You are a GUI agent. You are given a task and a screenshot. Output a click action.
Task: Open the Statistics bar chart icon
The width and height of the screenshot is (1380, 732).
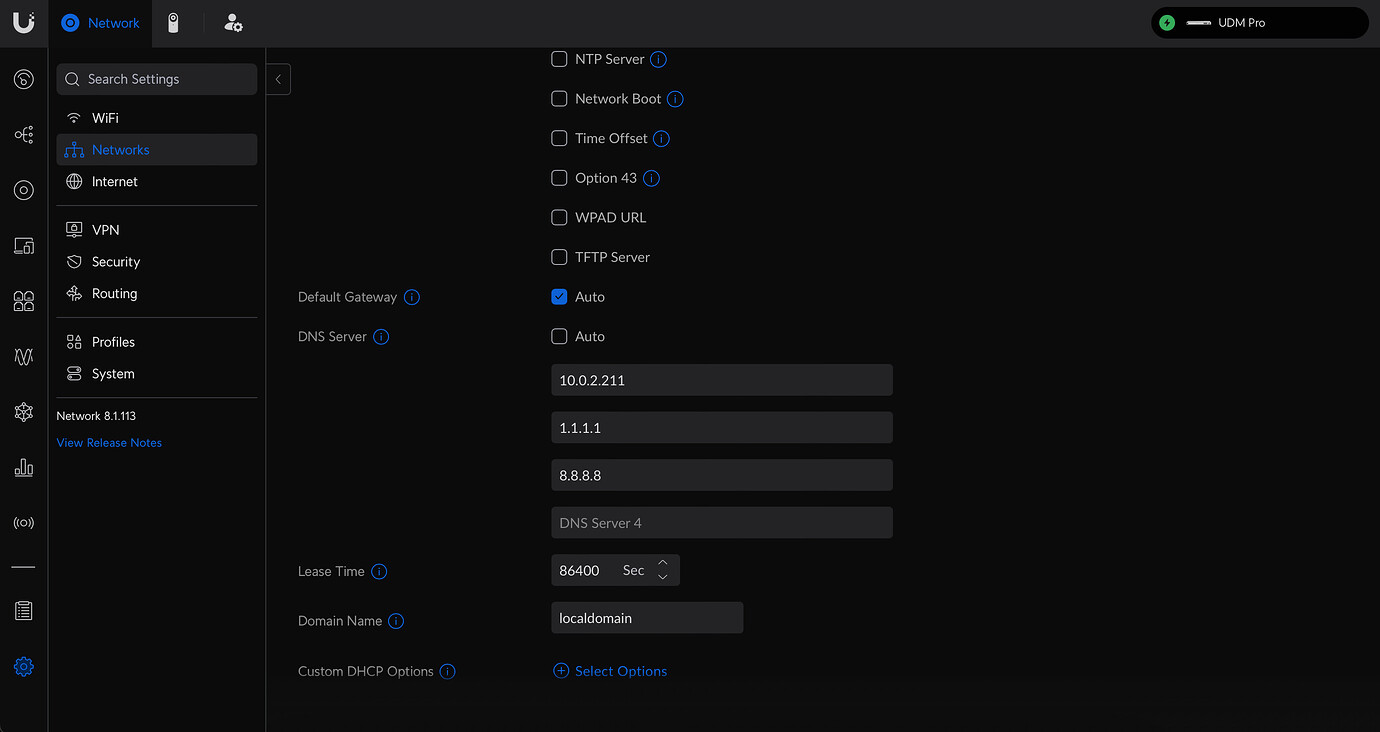(23, 466)
